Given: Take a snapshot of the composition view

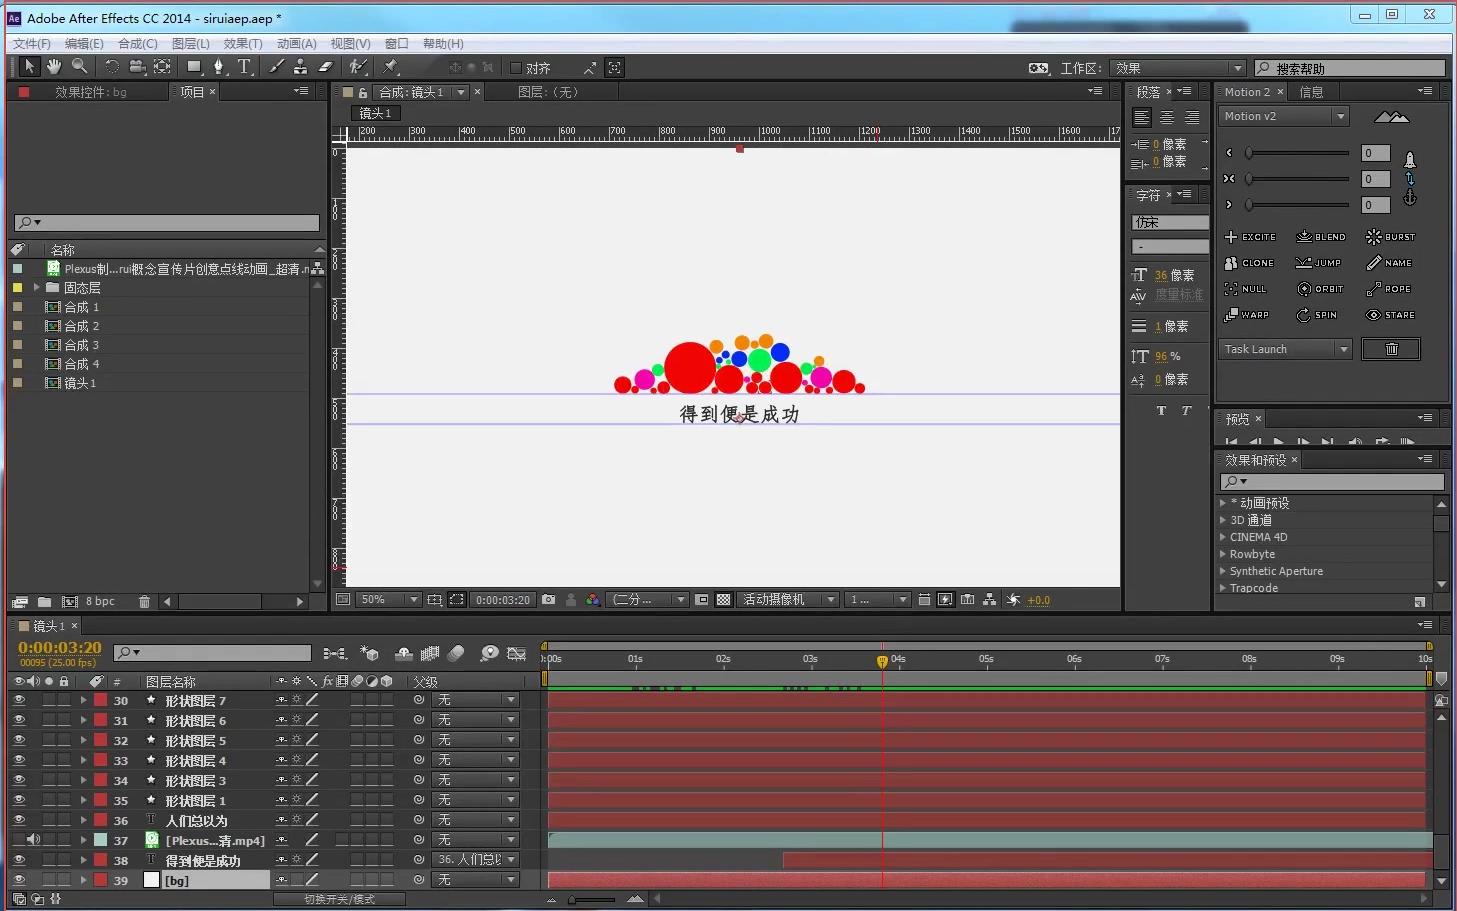Looking at the screenshot, I should (x=548, y=599).
